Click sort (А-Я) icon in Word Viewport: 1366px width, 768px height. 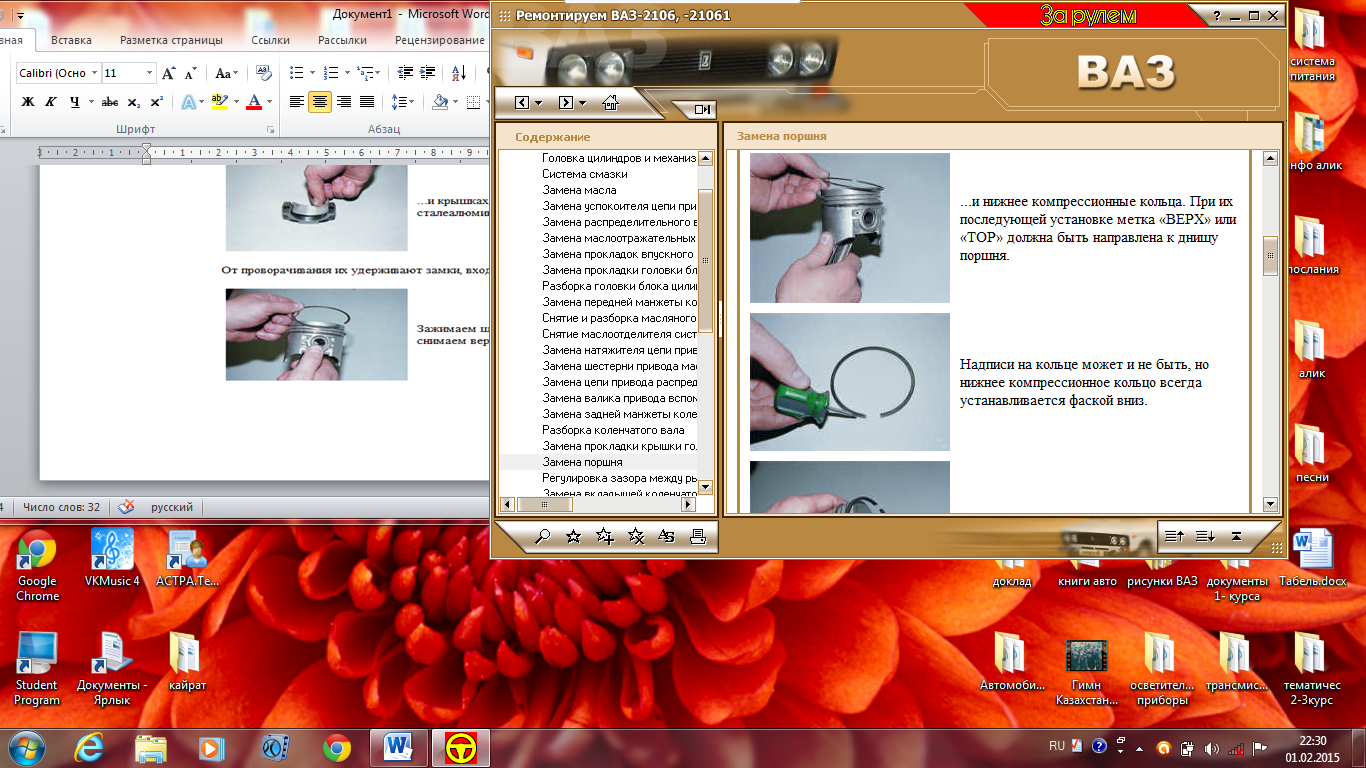(459, 73)
